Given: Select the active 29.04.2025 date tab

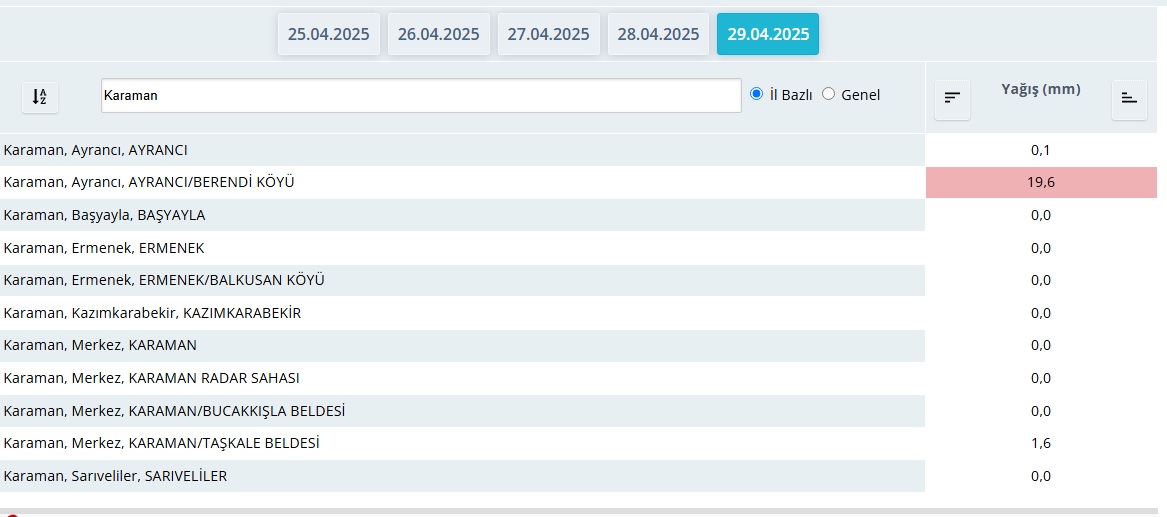Looking at the screenshot, I should coord(768,34).
